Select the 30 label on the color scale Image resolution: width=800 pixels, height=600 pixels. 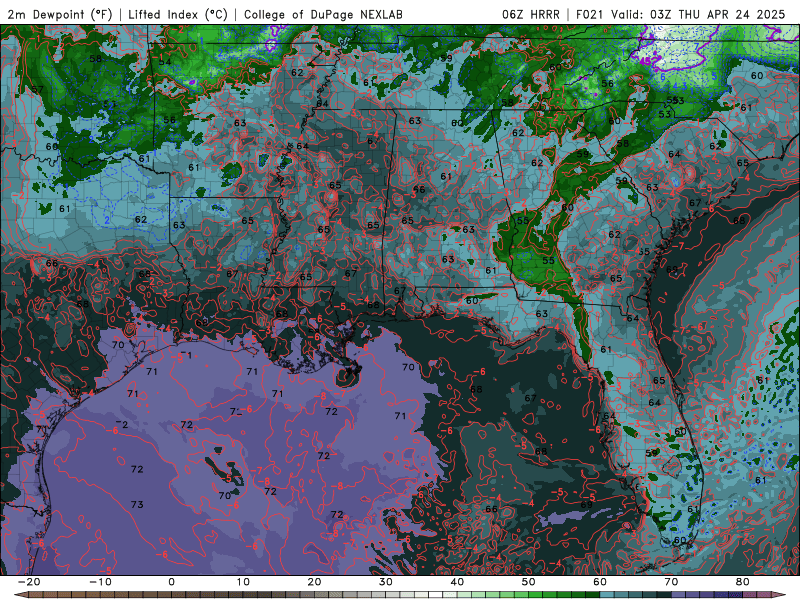386,582
